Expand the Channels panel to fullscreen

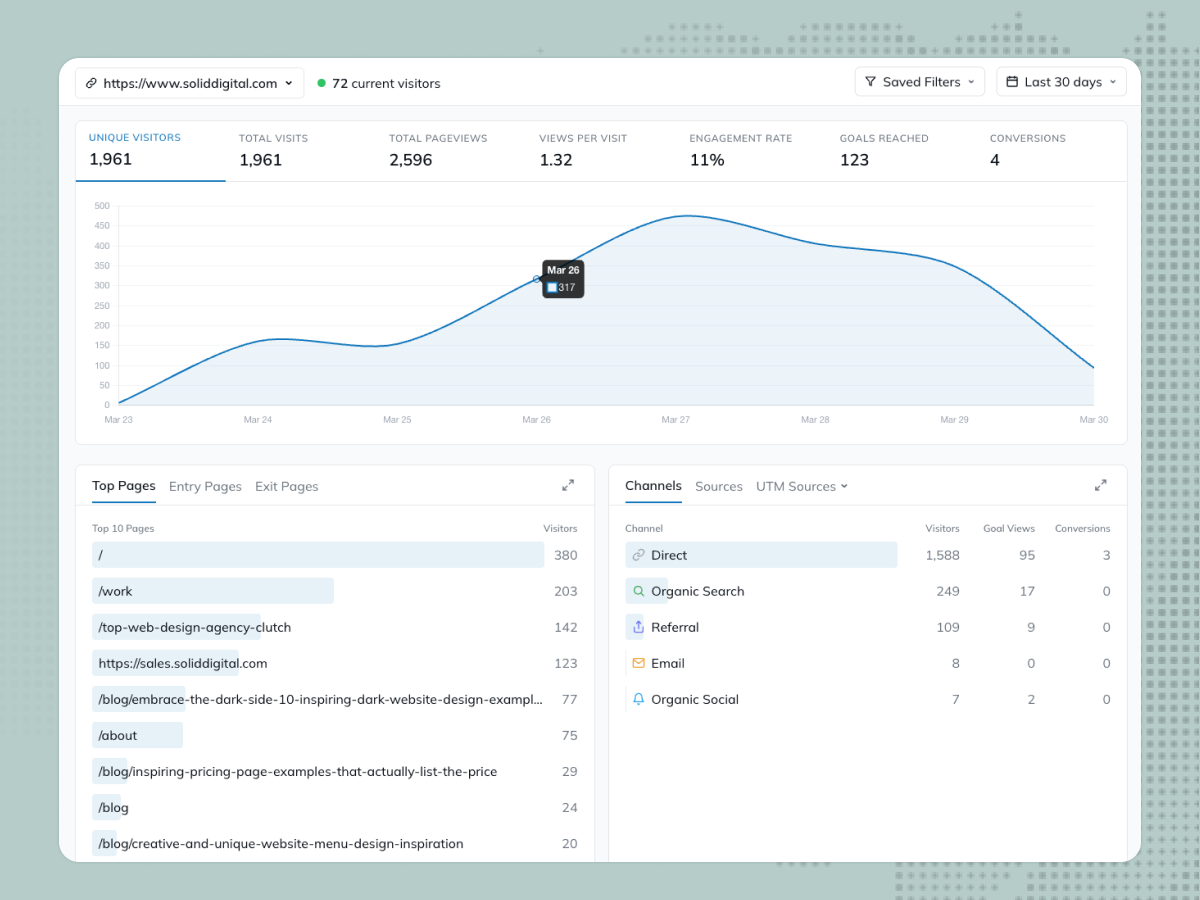(1101, 485)
